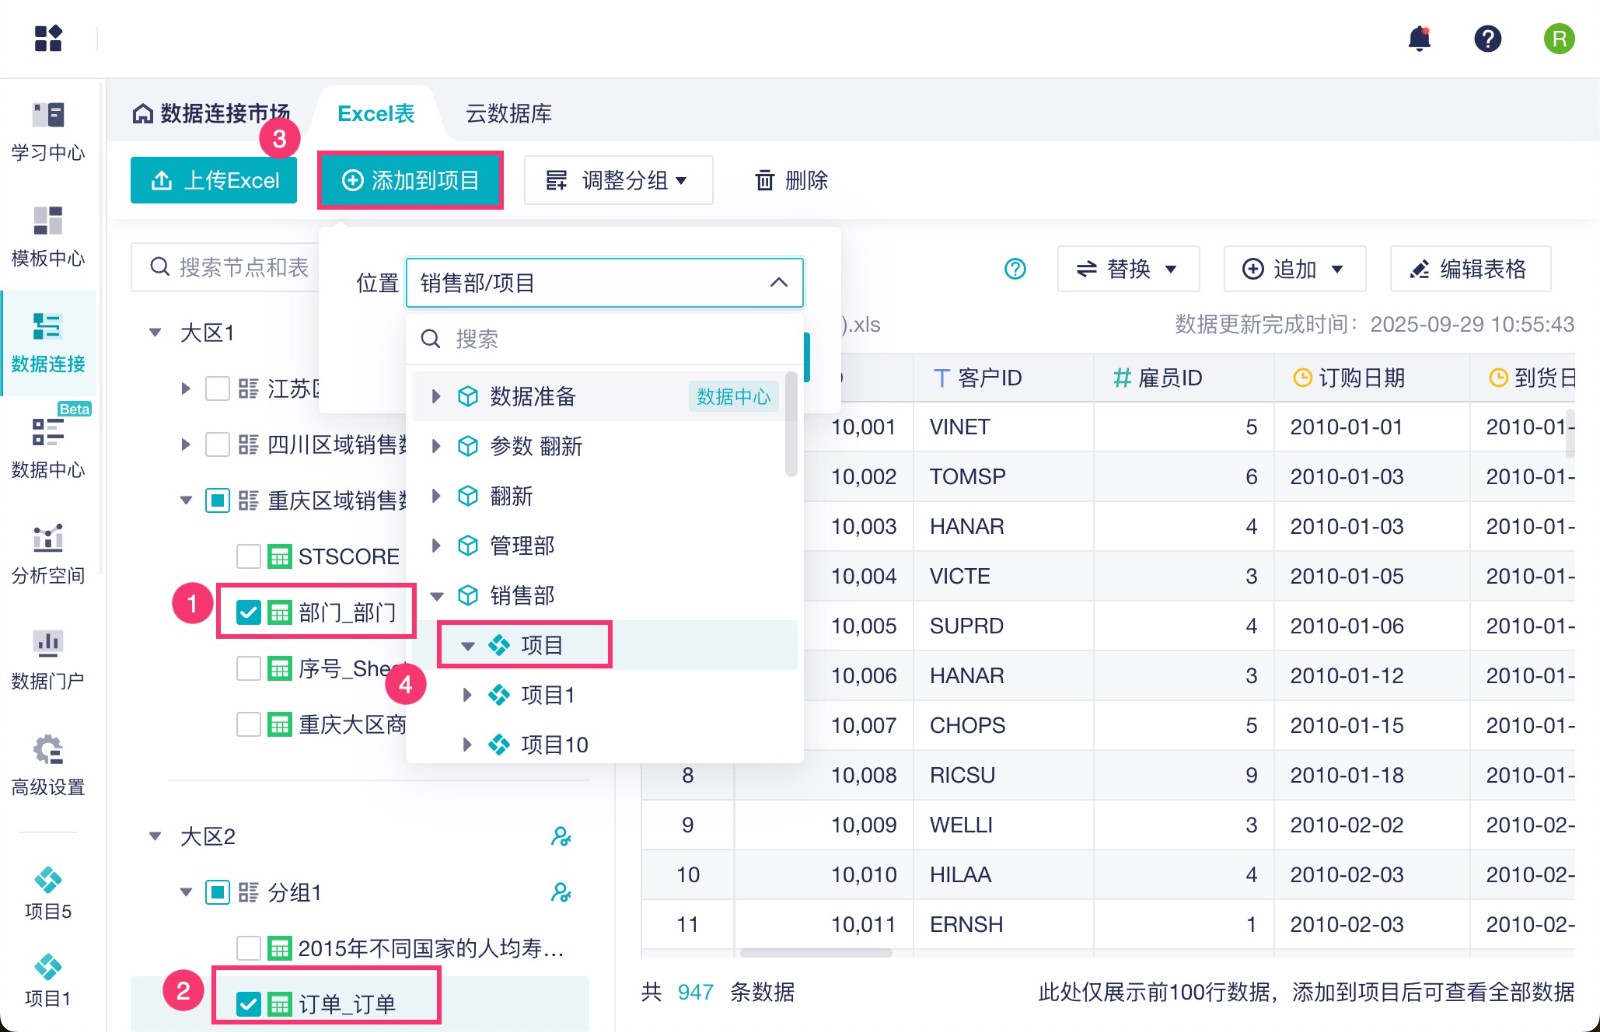This screenshot has height=1032, width=1600.
Task: Expand the 四川区域销售 group node
Action: click(185, 444)
